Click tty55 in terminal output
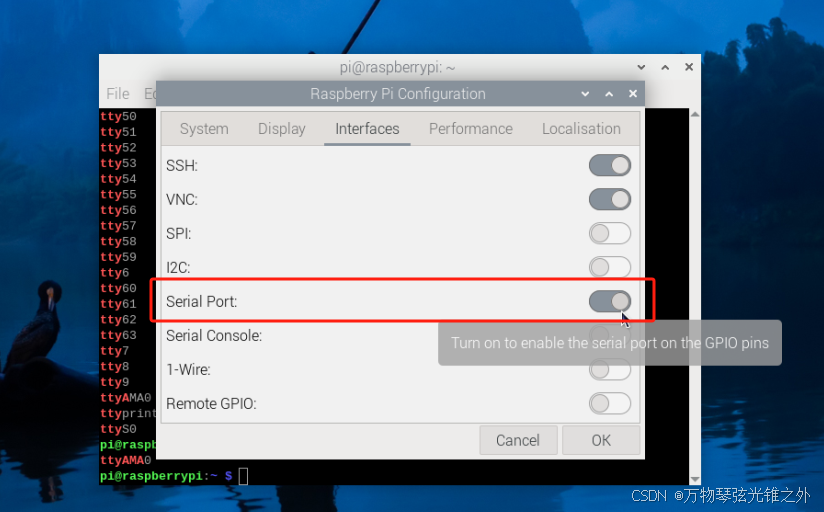 (x=118, y=194)
